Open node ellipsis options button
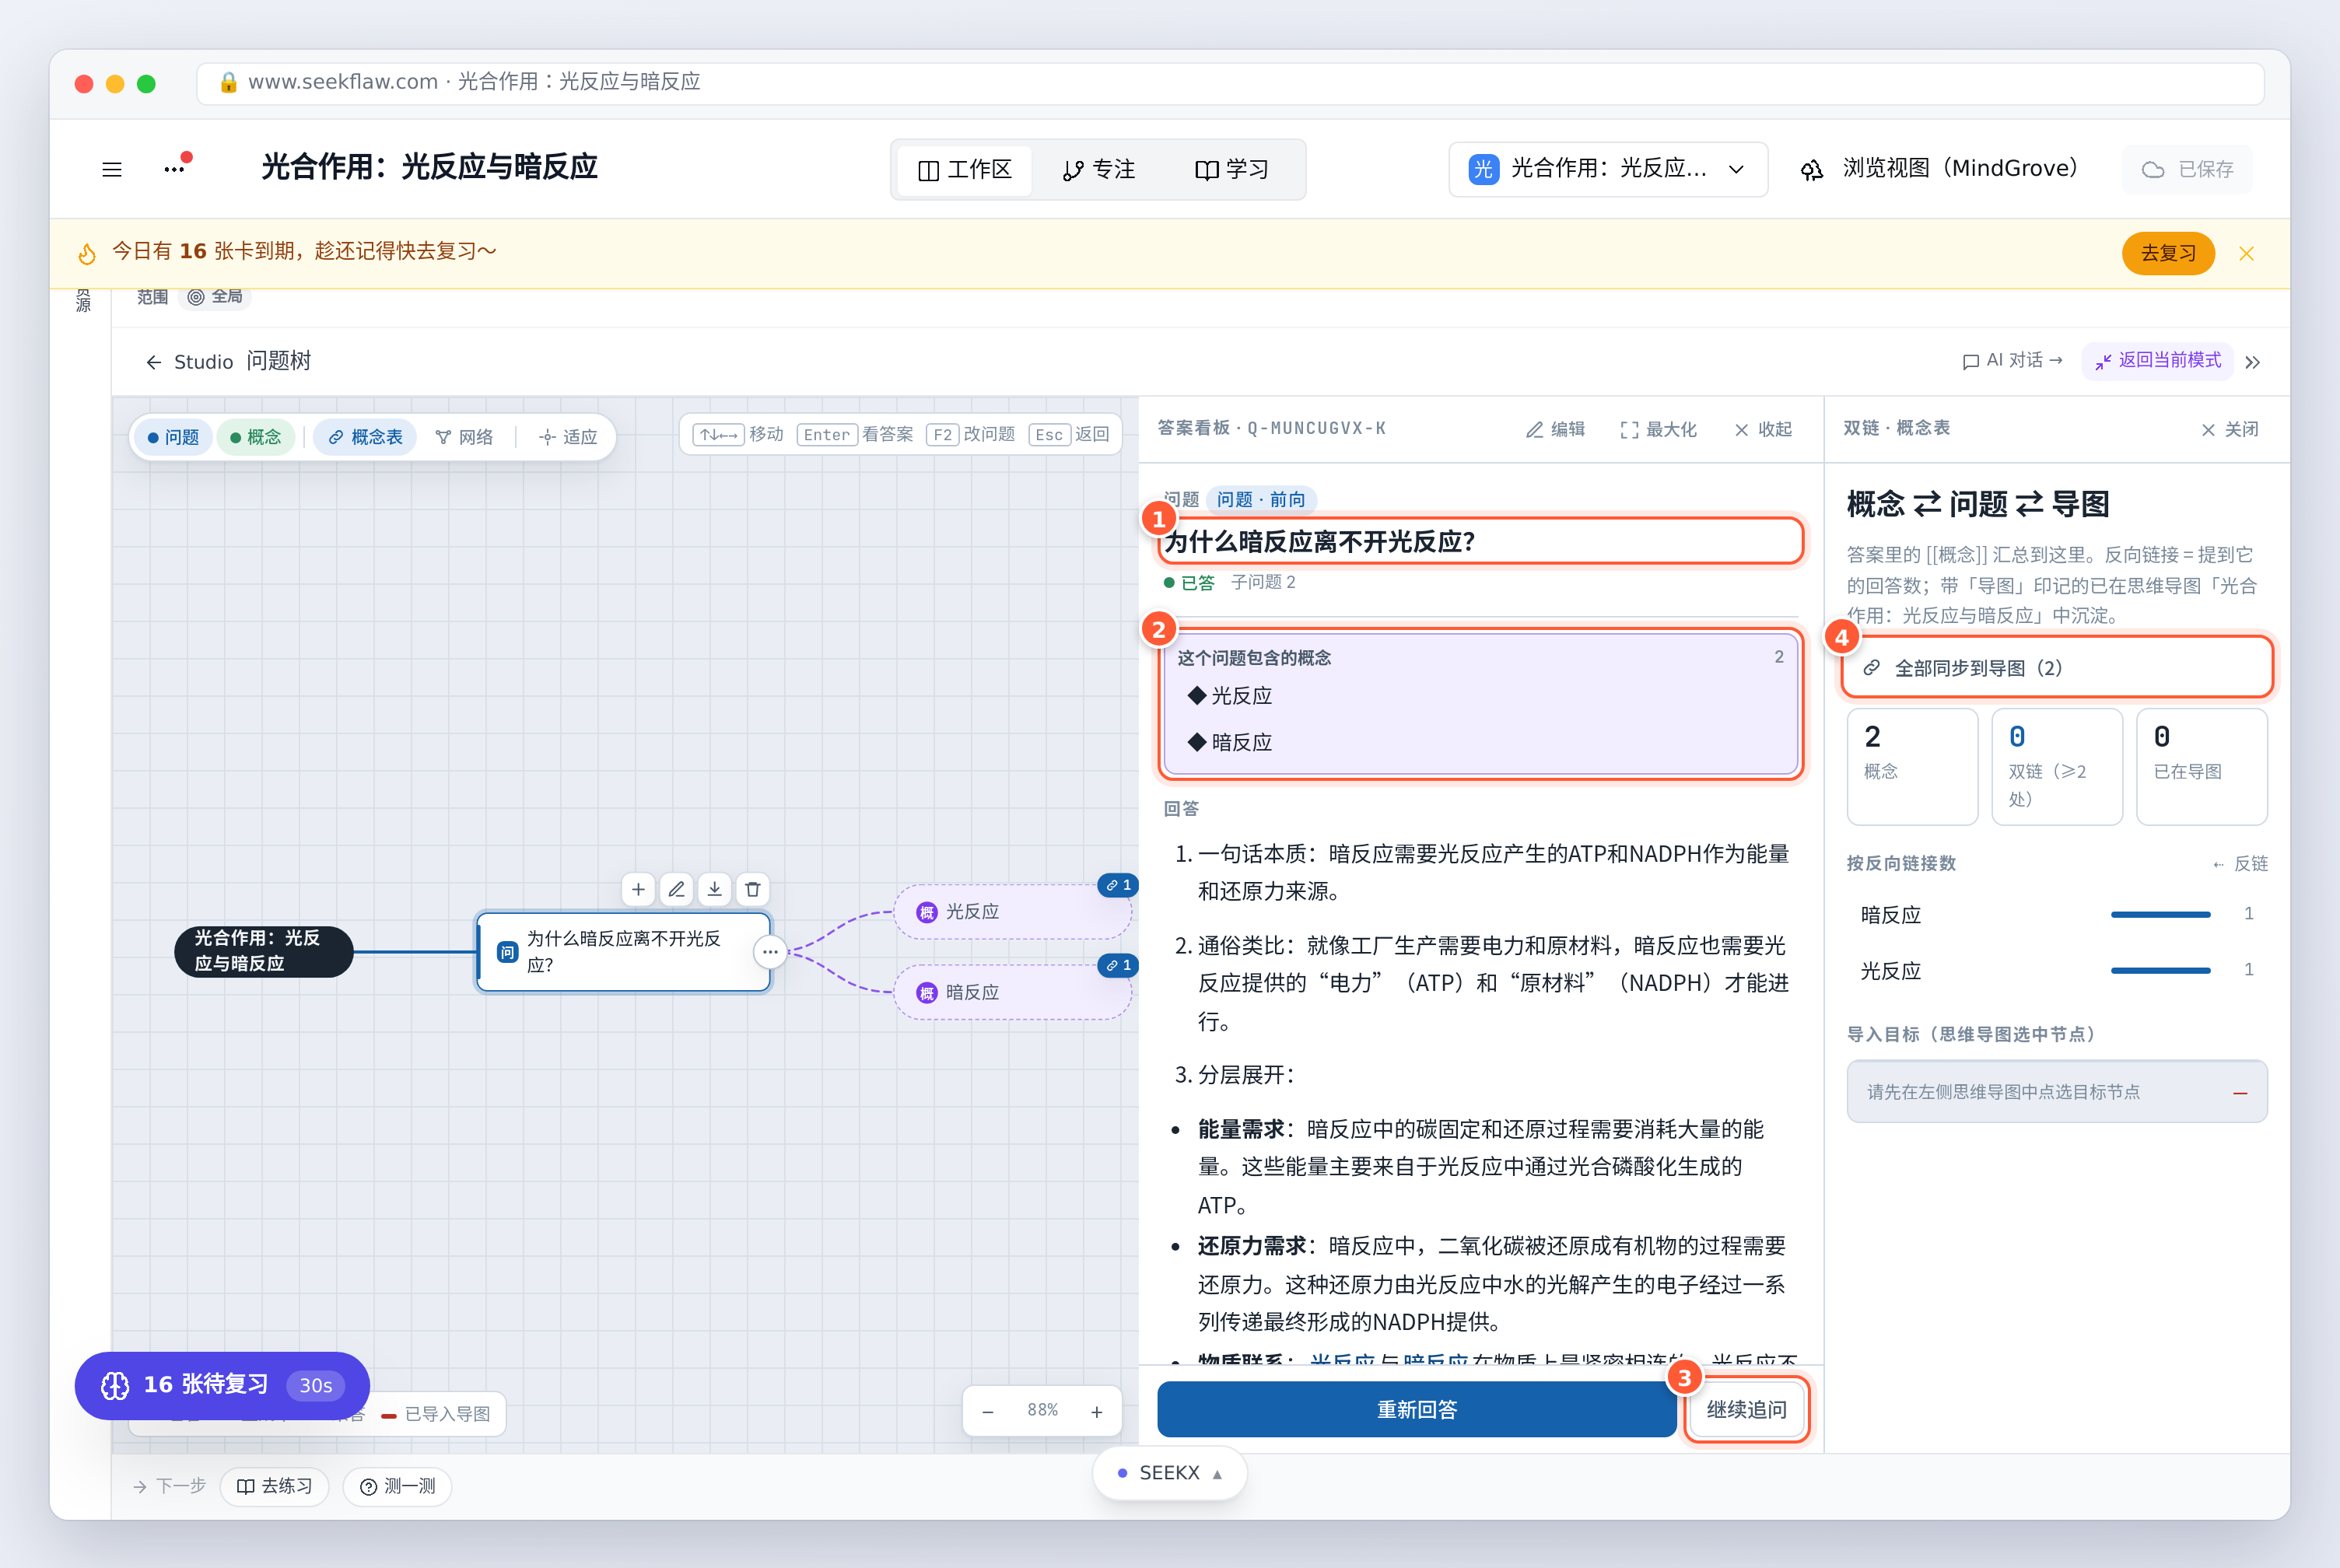 (x=770, y=952)
